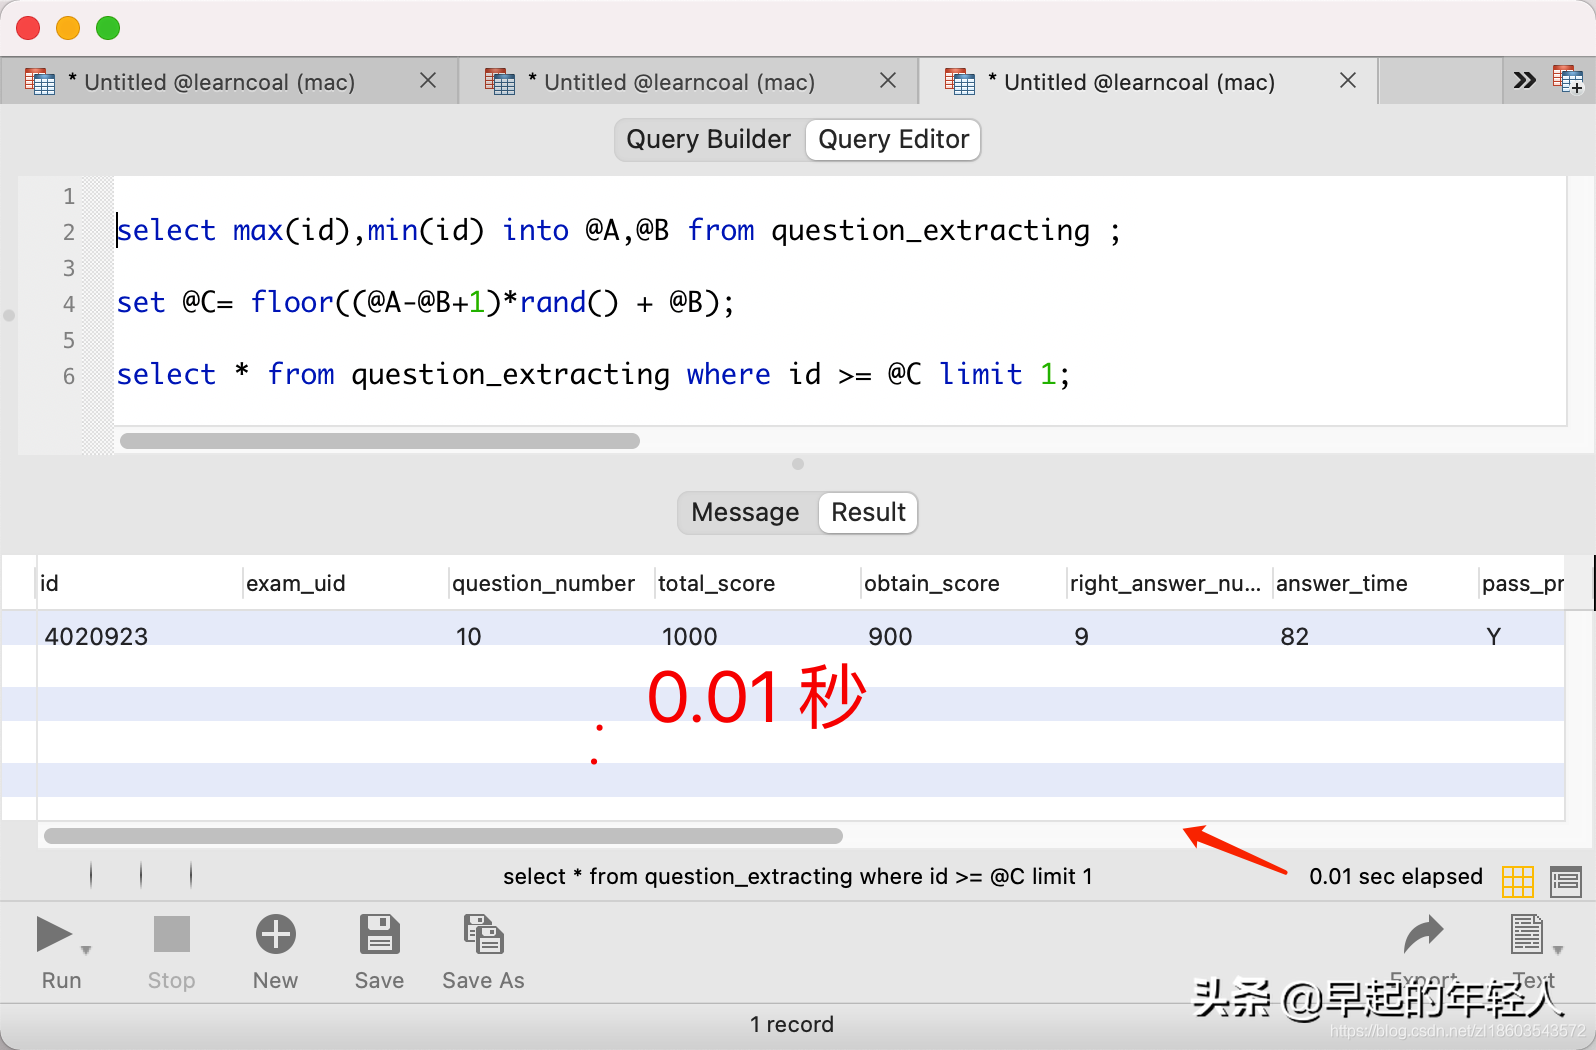Click the pass_pr column header
This screenshot has width=1596, height=1050.
pyautogui.click(x=1522, y=583)
